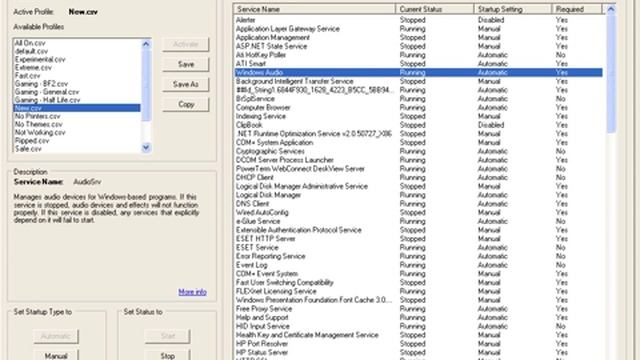Screen dimensions: 640x360
Task: Sort by Required column header
Action: point(577,9)
